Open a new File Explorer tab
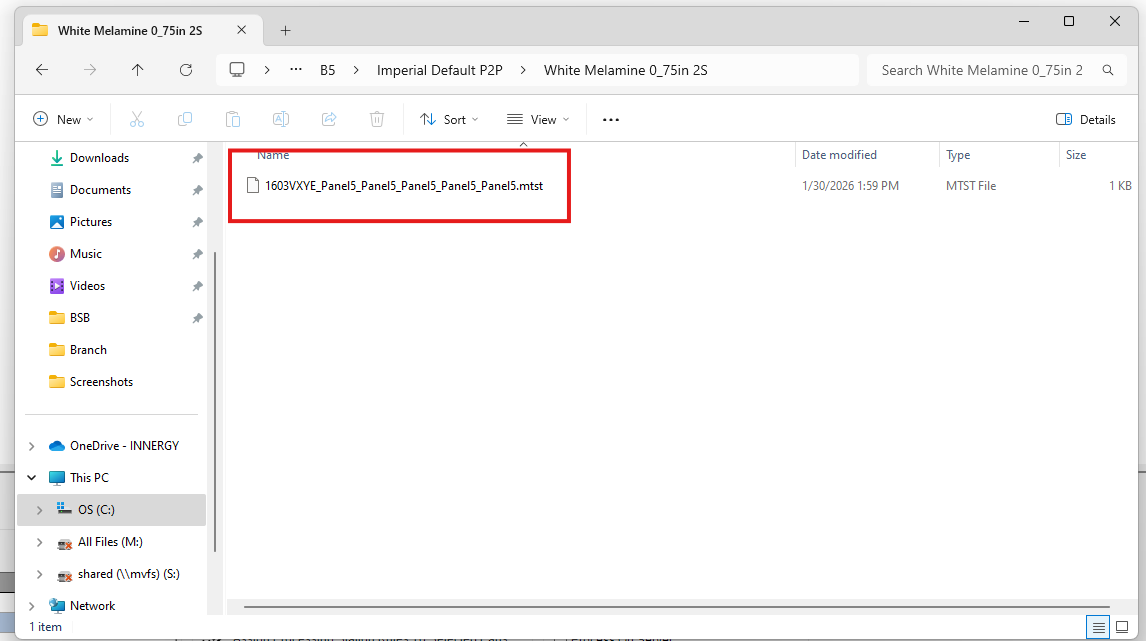 click(285, 30)
